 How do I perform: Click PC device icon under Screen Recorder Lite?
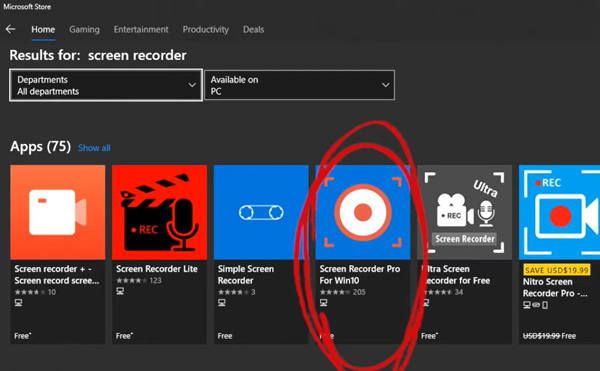click(x=120, y=291)
